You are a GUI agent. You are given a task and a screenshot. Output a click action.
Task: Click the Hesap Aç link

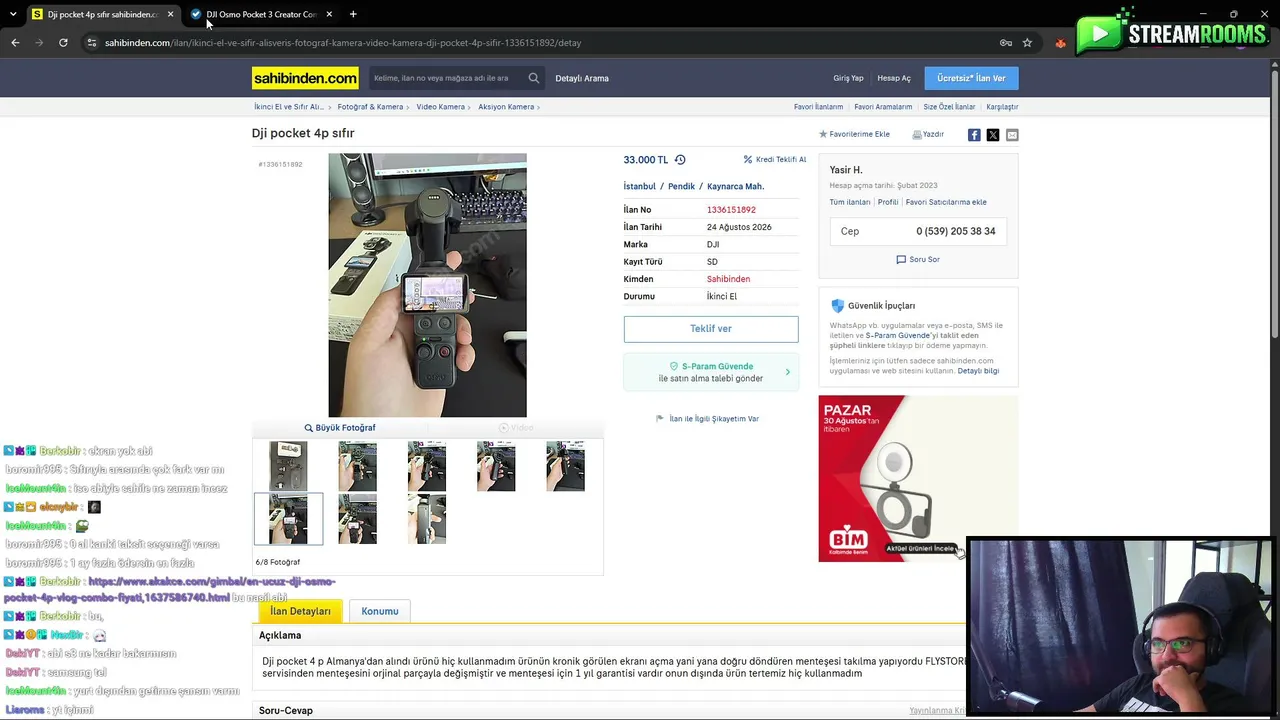click(894, 78)
